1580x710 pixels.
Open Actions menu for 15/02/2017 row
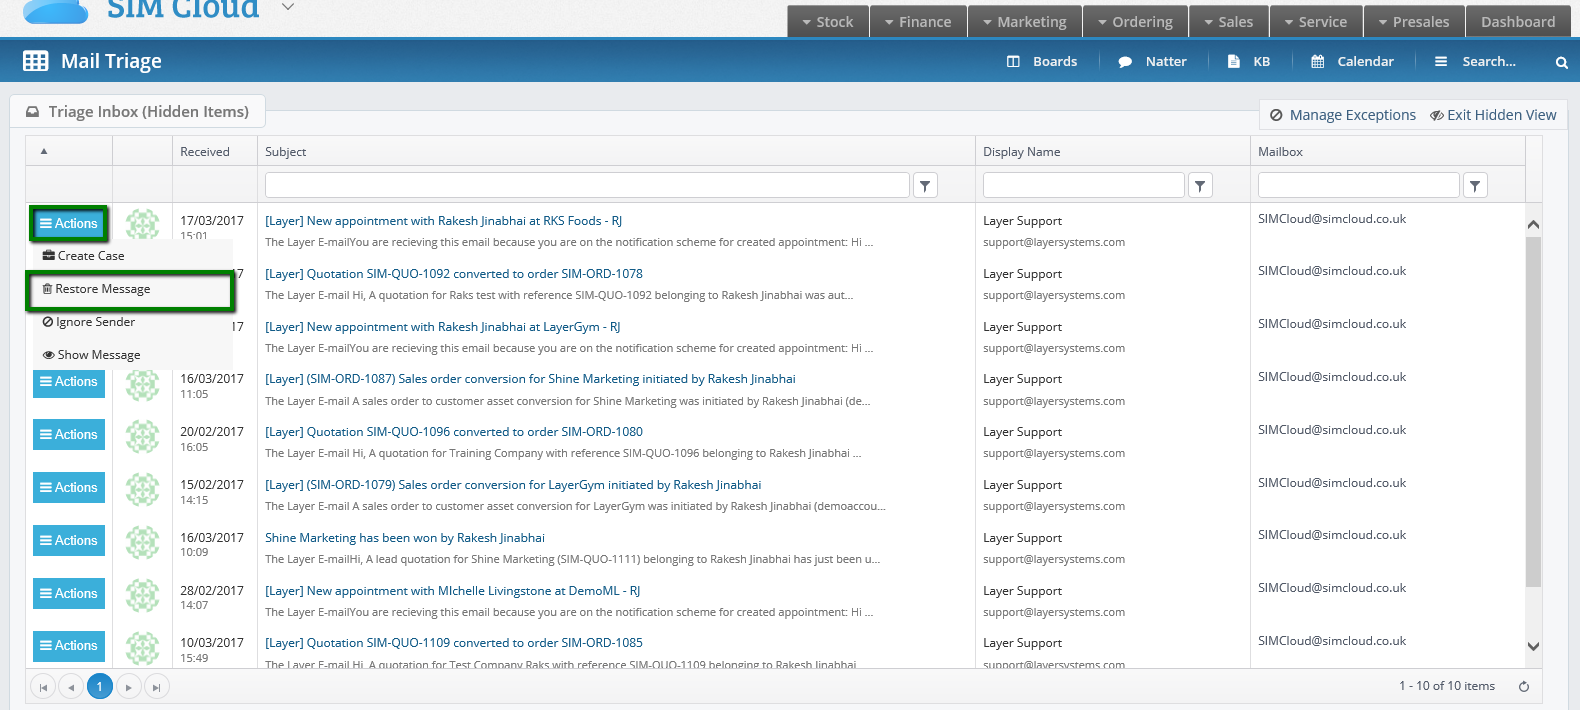[69, 488]
